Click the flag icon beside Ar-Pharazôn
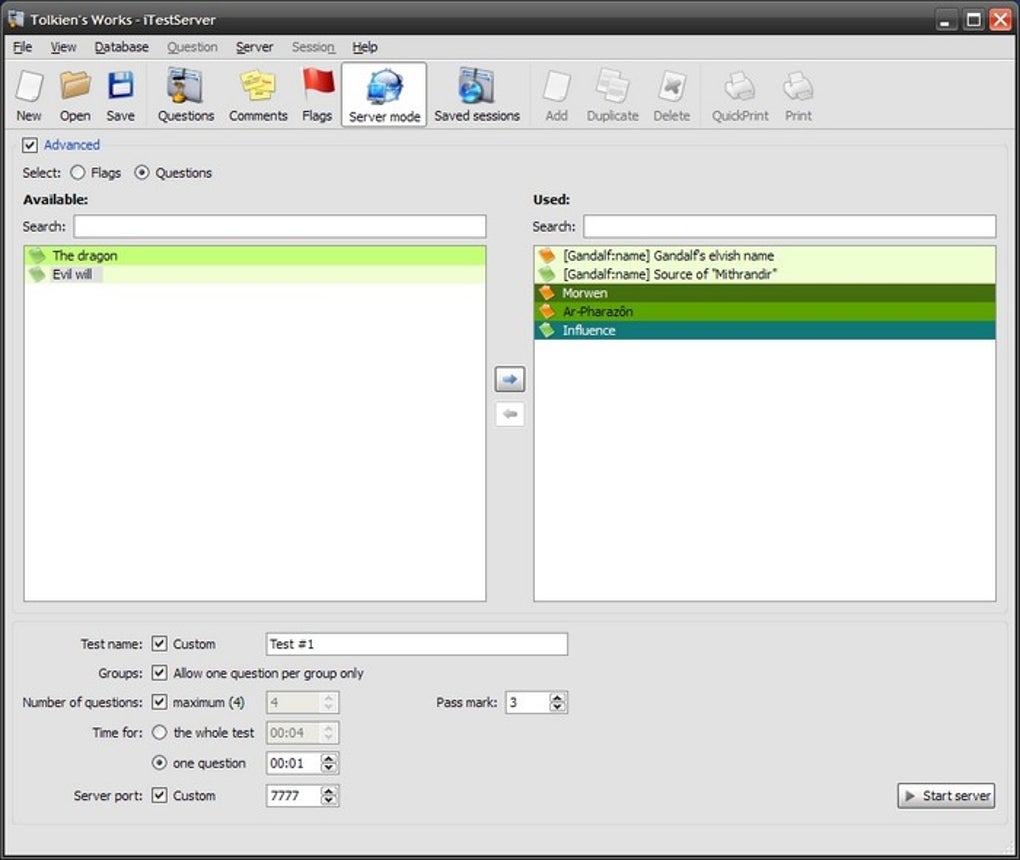This screenshot has height=860, width=1020. tap(547, 312)
